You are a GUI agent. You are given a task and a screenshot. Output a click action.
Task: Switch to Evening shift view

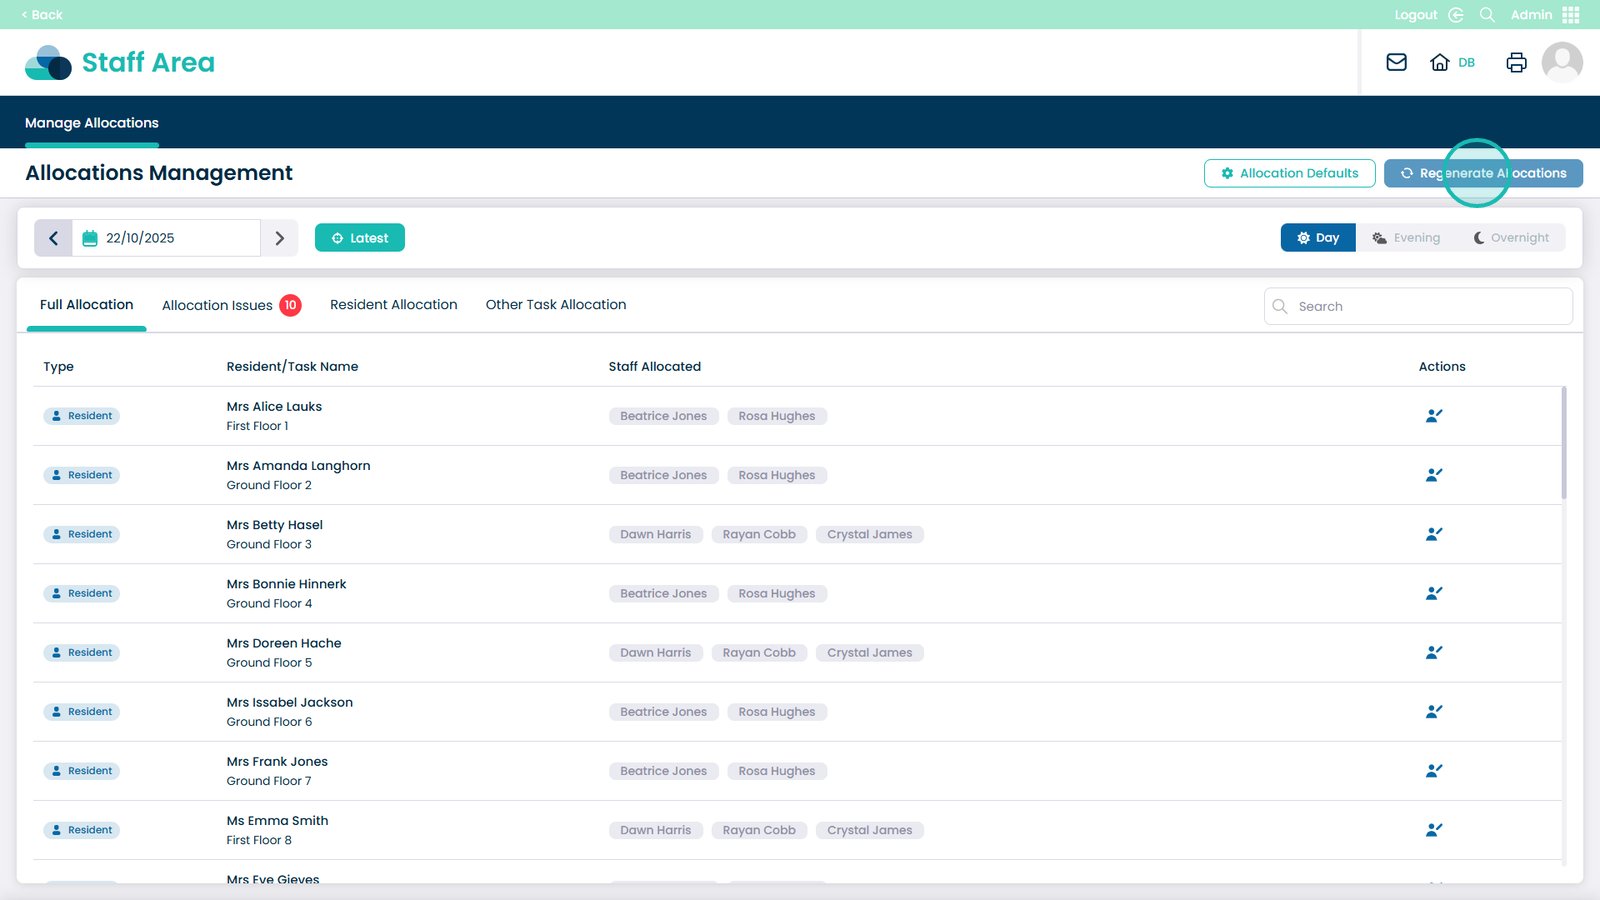click(1406, 238)
